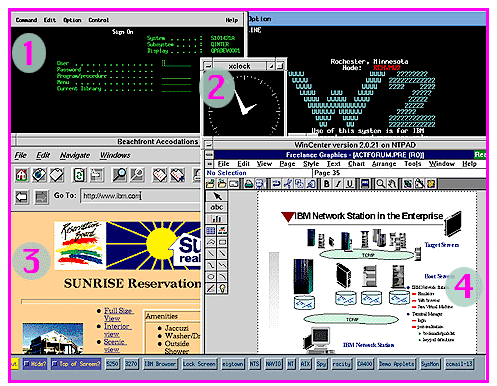The width and height of the screenshot is (497, 386).
Task: Click the bookmark list icon with red lines
Action: (160, 175)
